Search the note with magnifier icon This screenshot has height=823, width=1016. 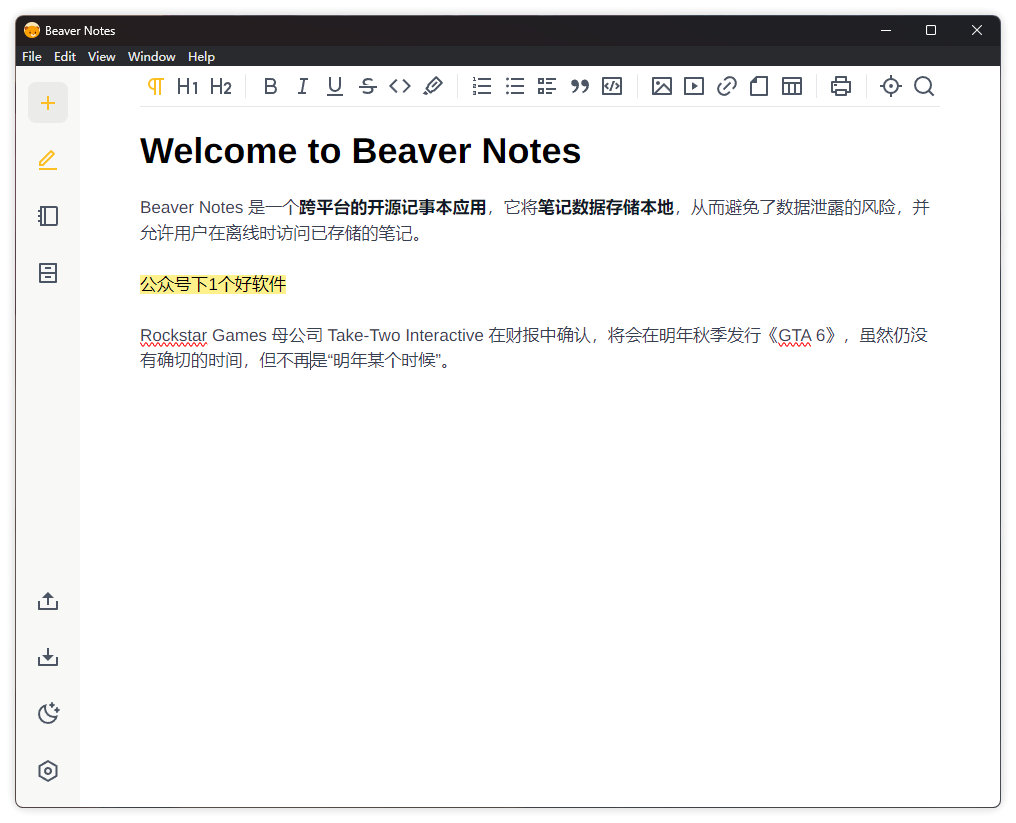[x=924, y=86]
